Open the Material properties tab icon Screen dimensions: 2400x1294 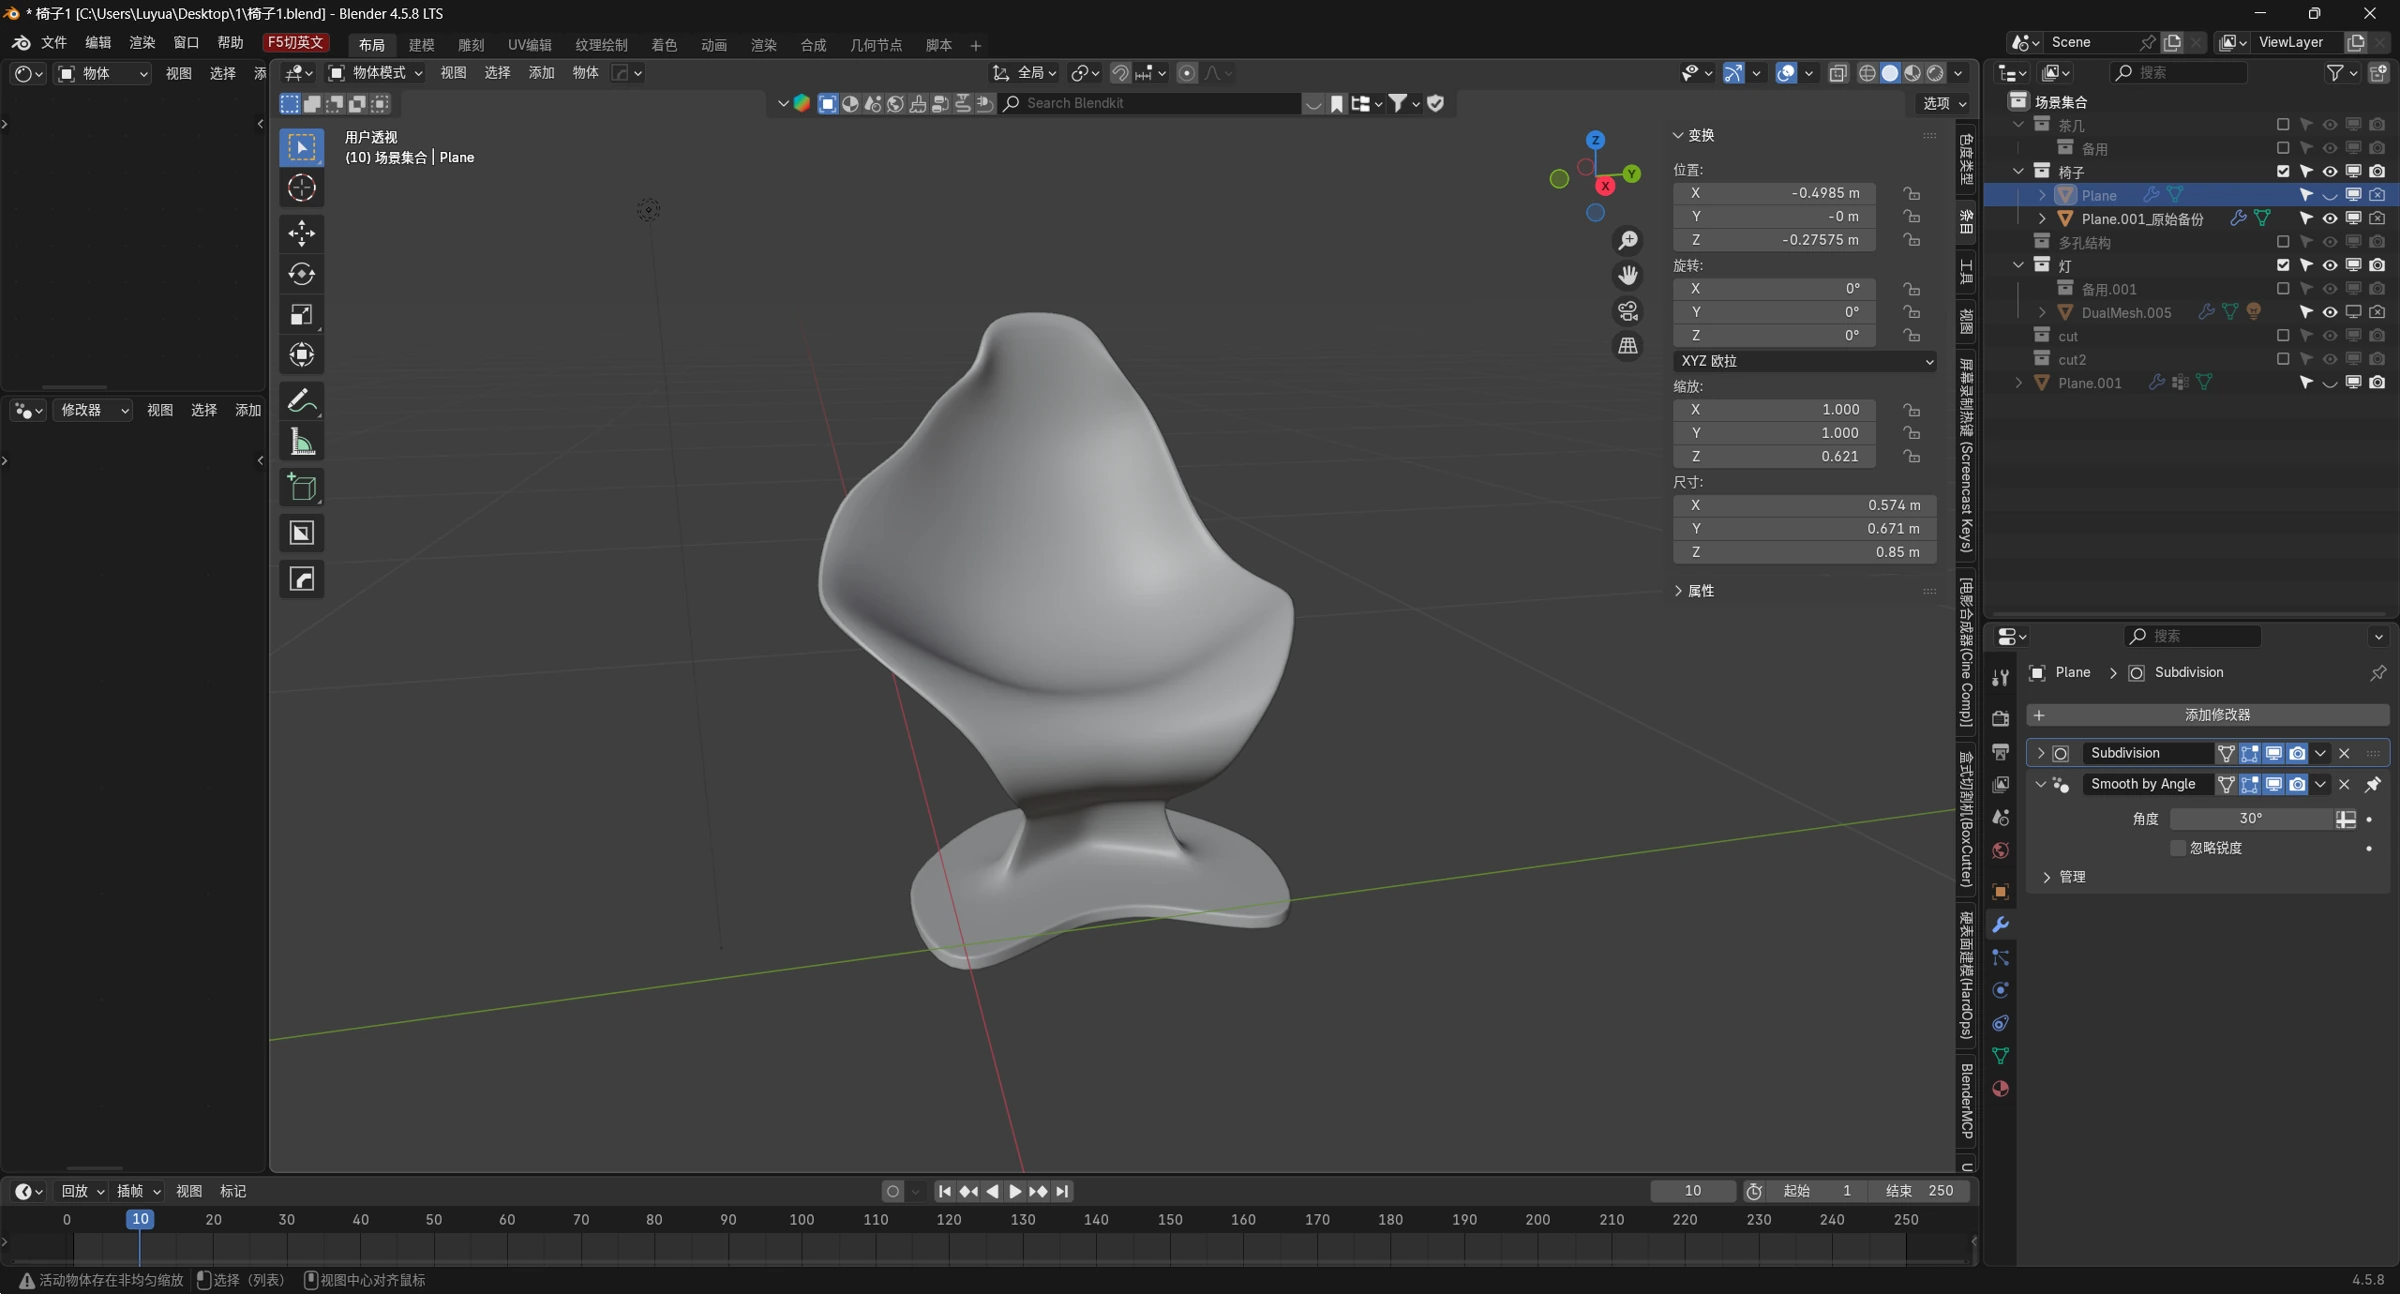(2000, 1089)
